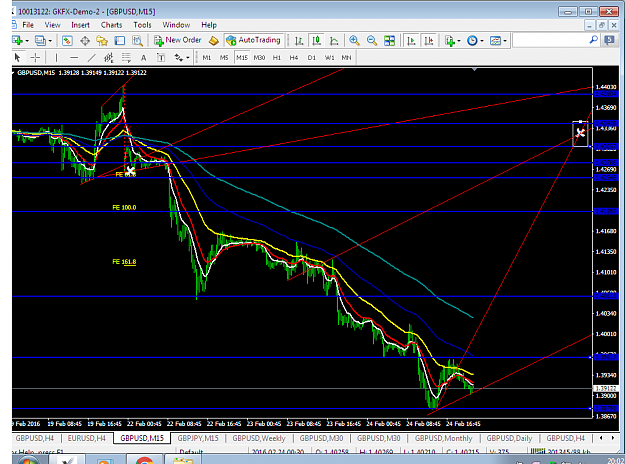Open the Tools menu

[x=142, y=25]
